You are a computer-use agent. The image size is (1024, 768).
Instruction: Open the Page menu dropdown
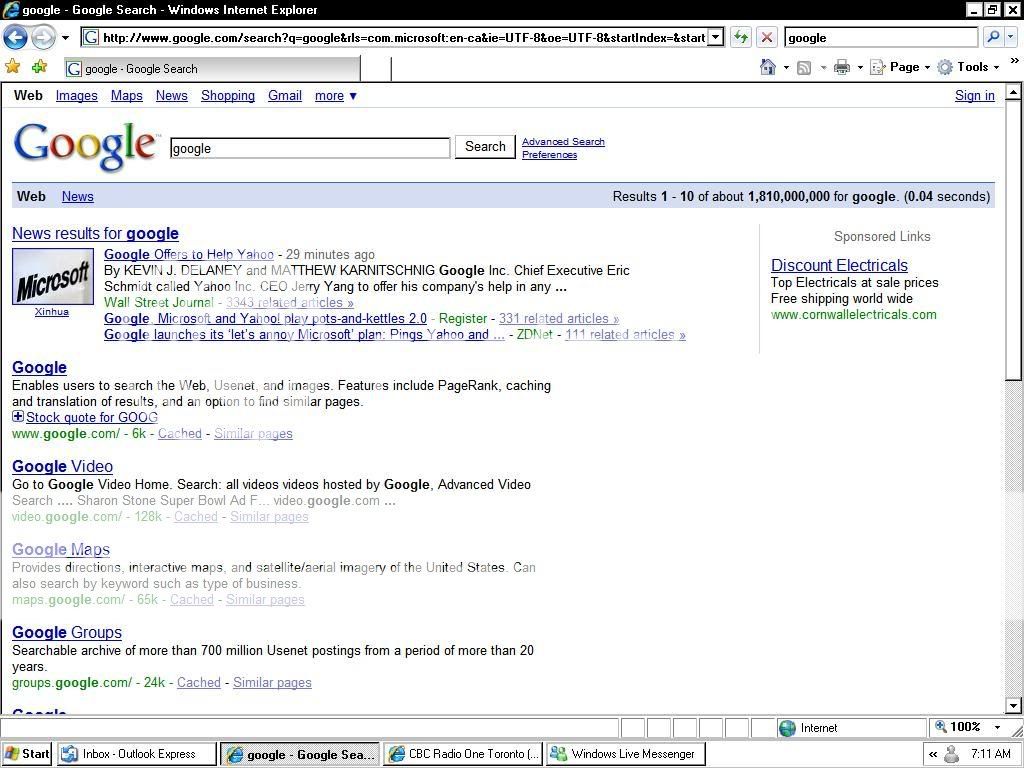tap(900, 67)
